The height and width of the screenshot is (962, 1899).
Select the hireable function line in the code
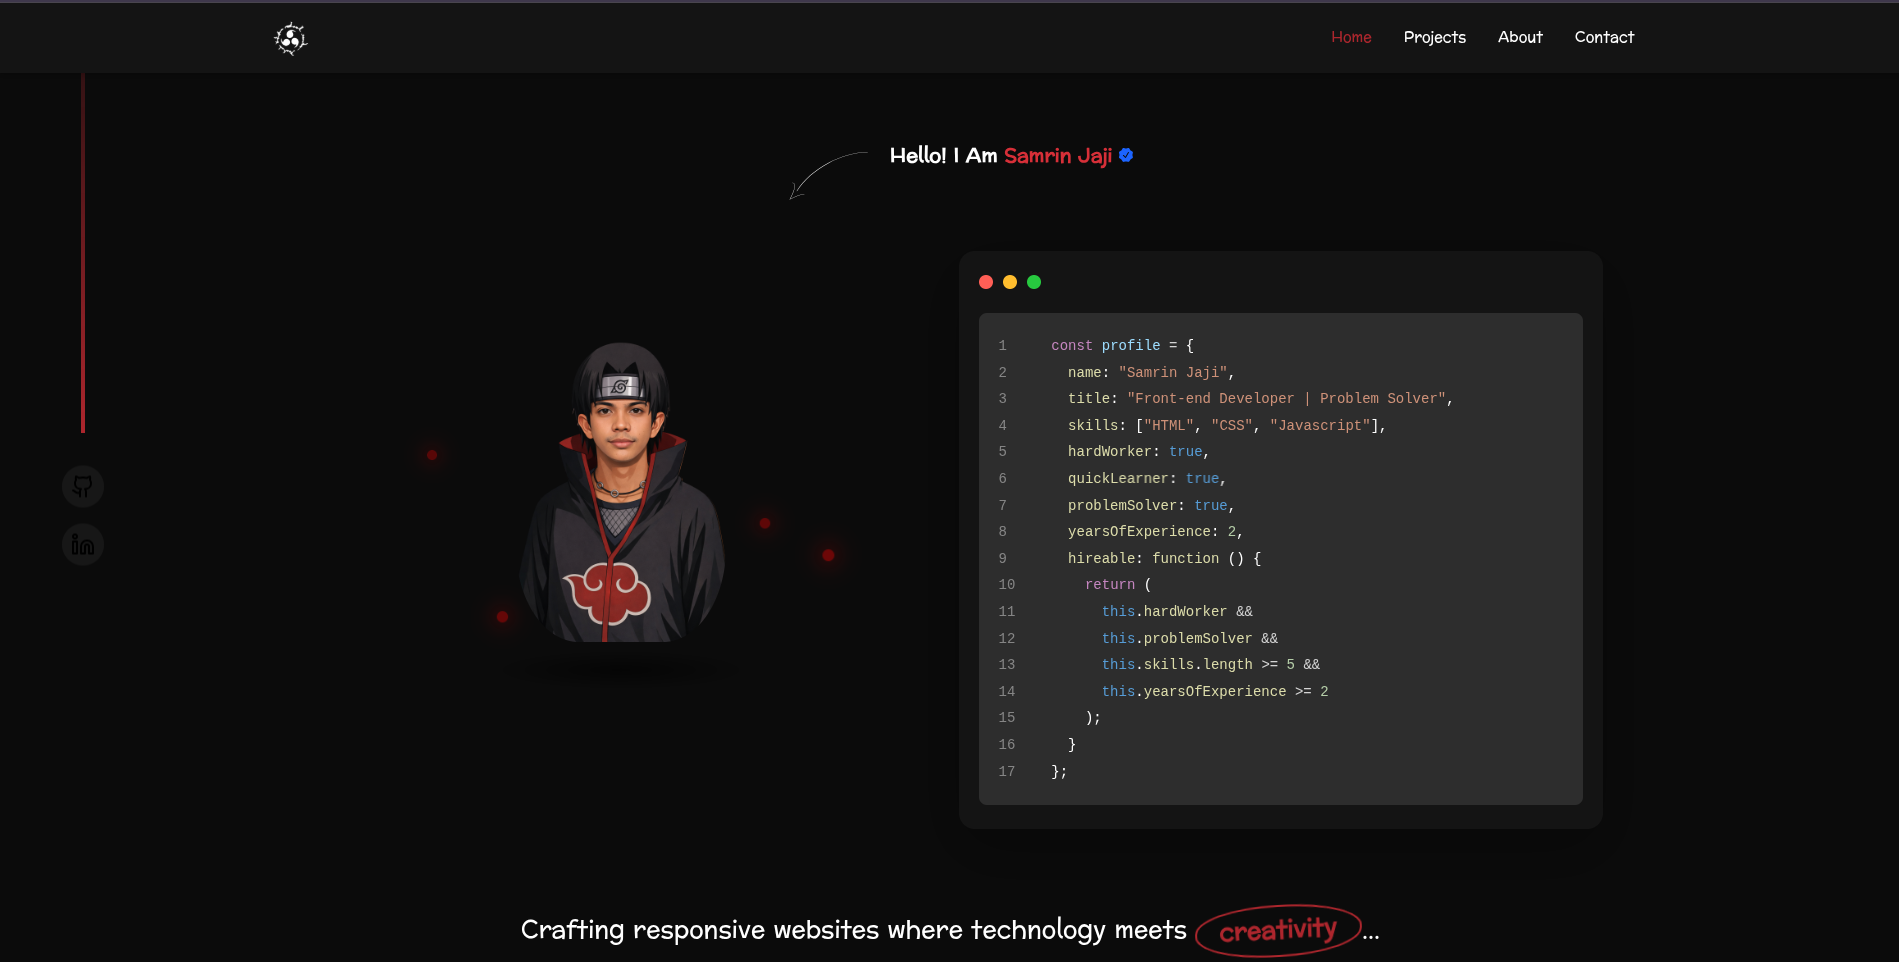pyautogui.click(x=1163, y=558)
